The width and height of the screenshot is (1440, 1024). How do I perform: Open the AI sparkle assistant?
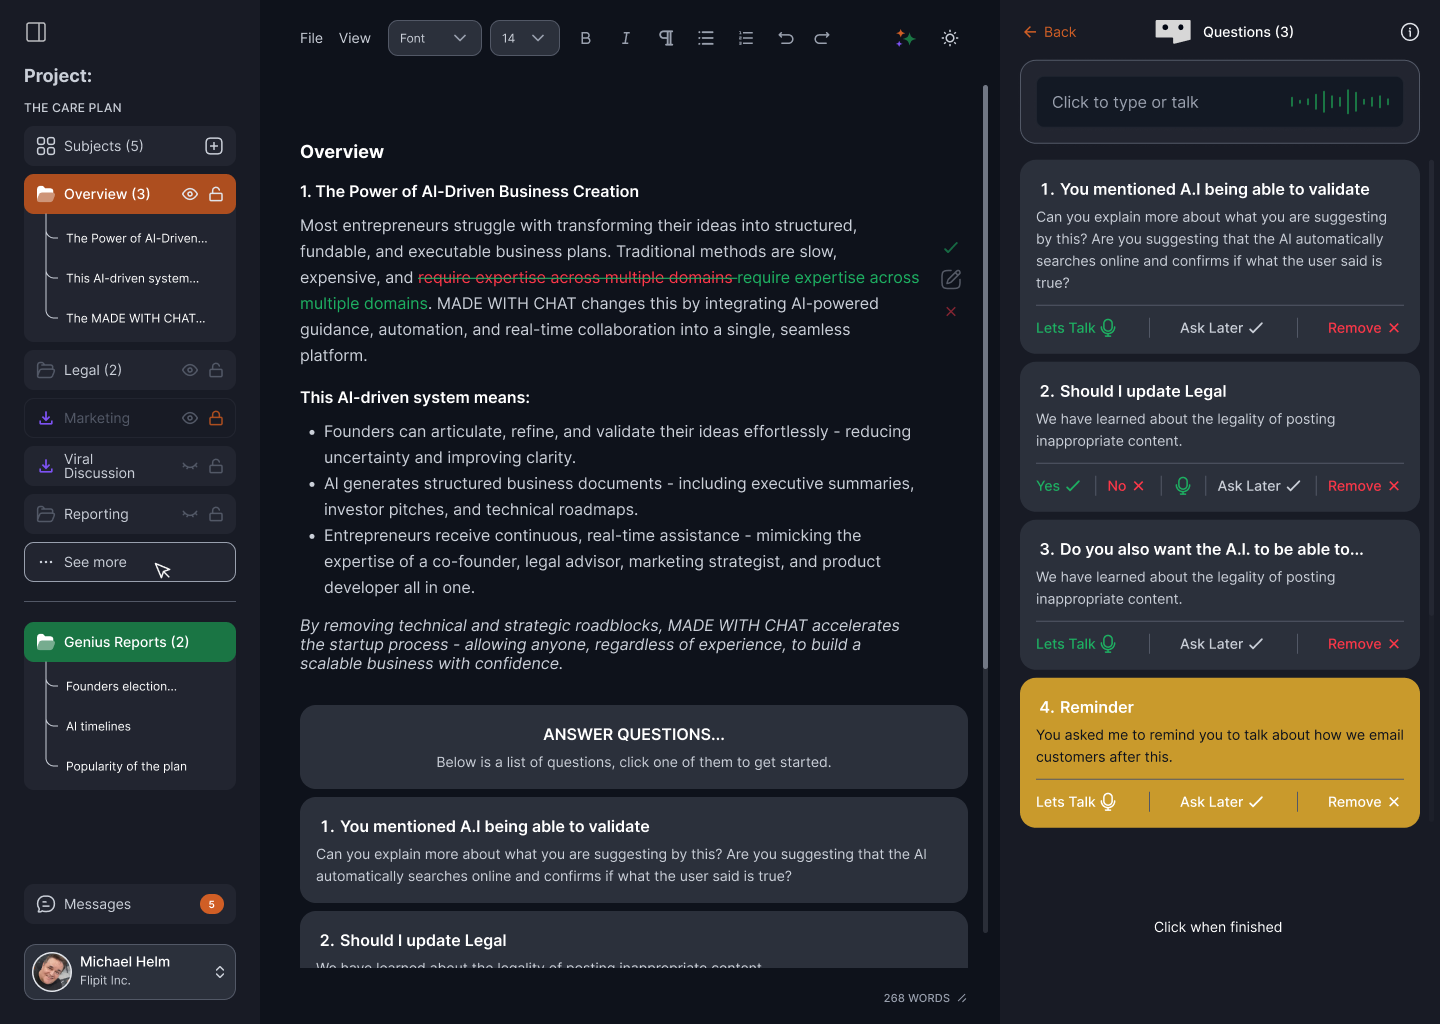click(905, 38)
